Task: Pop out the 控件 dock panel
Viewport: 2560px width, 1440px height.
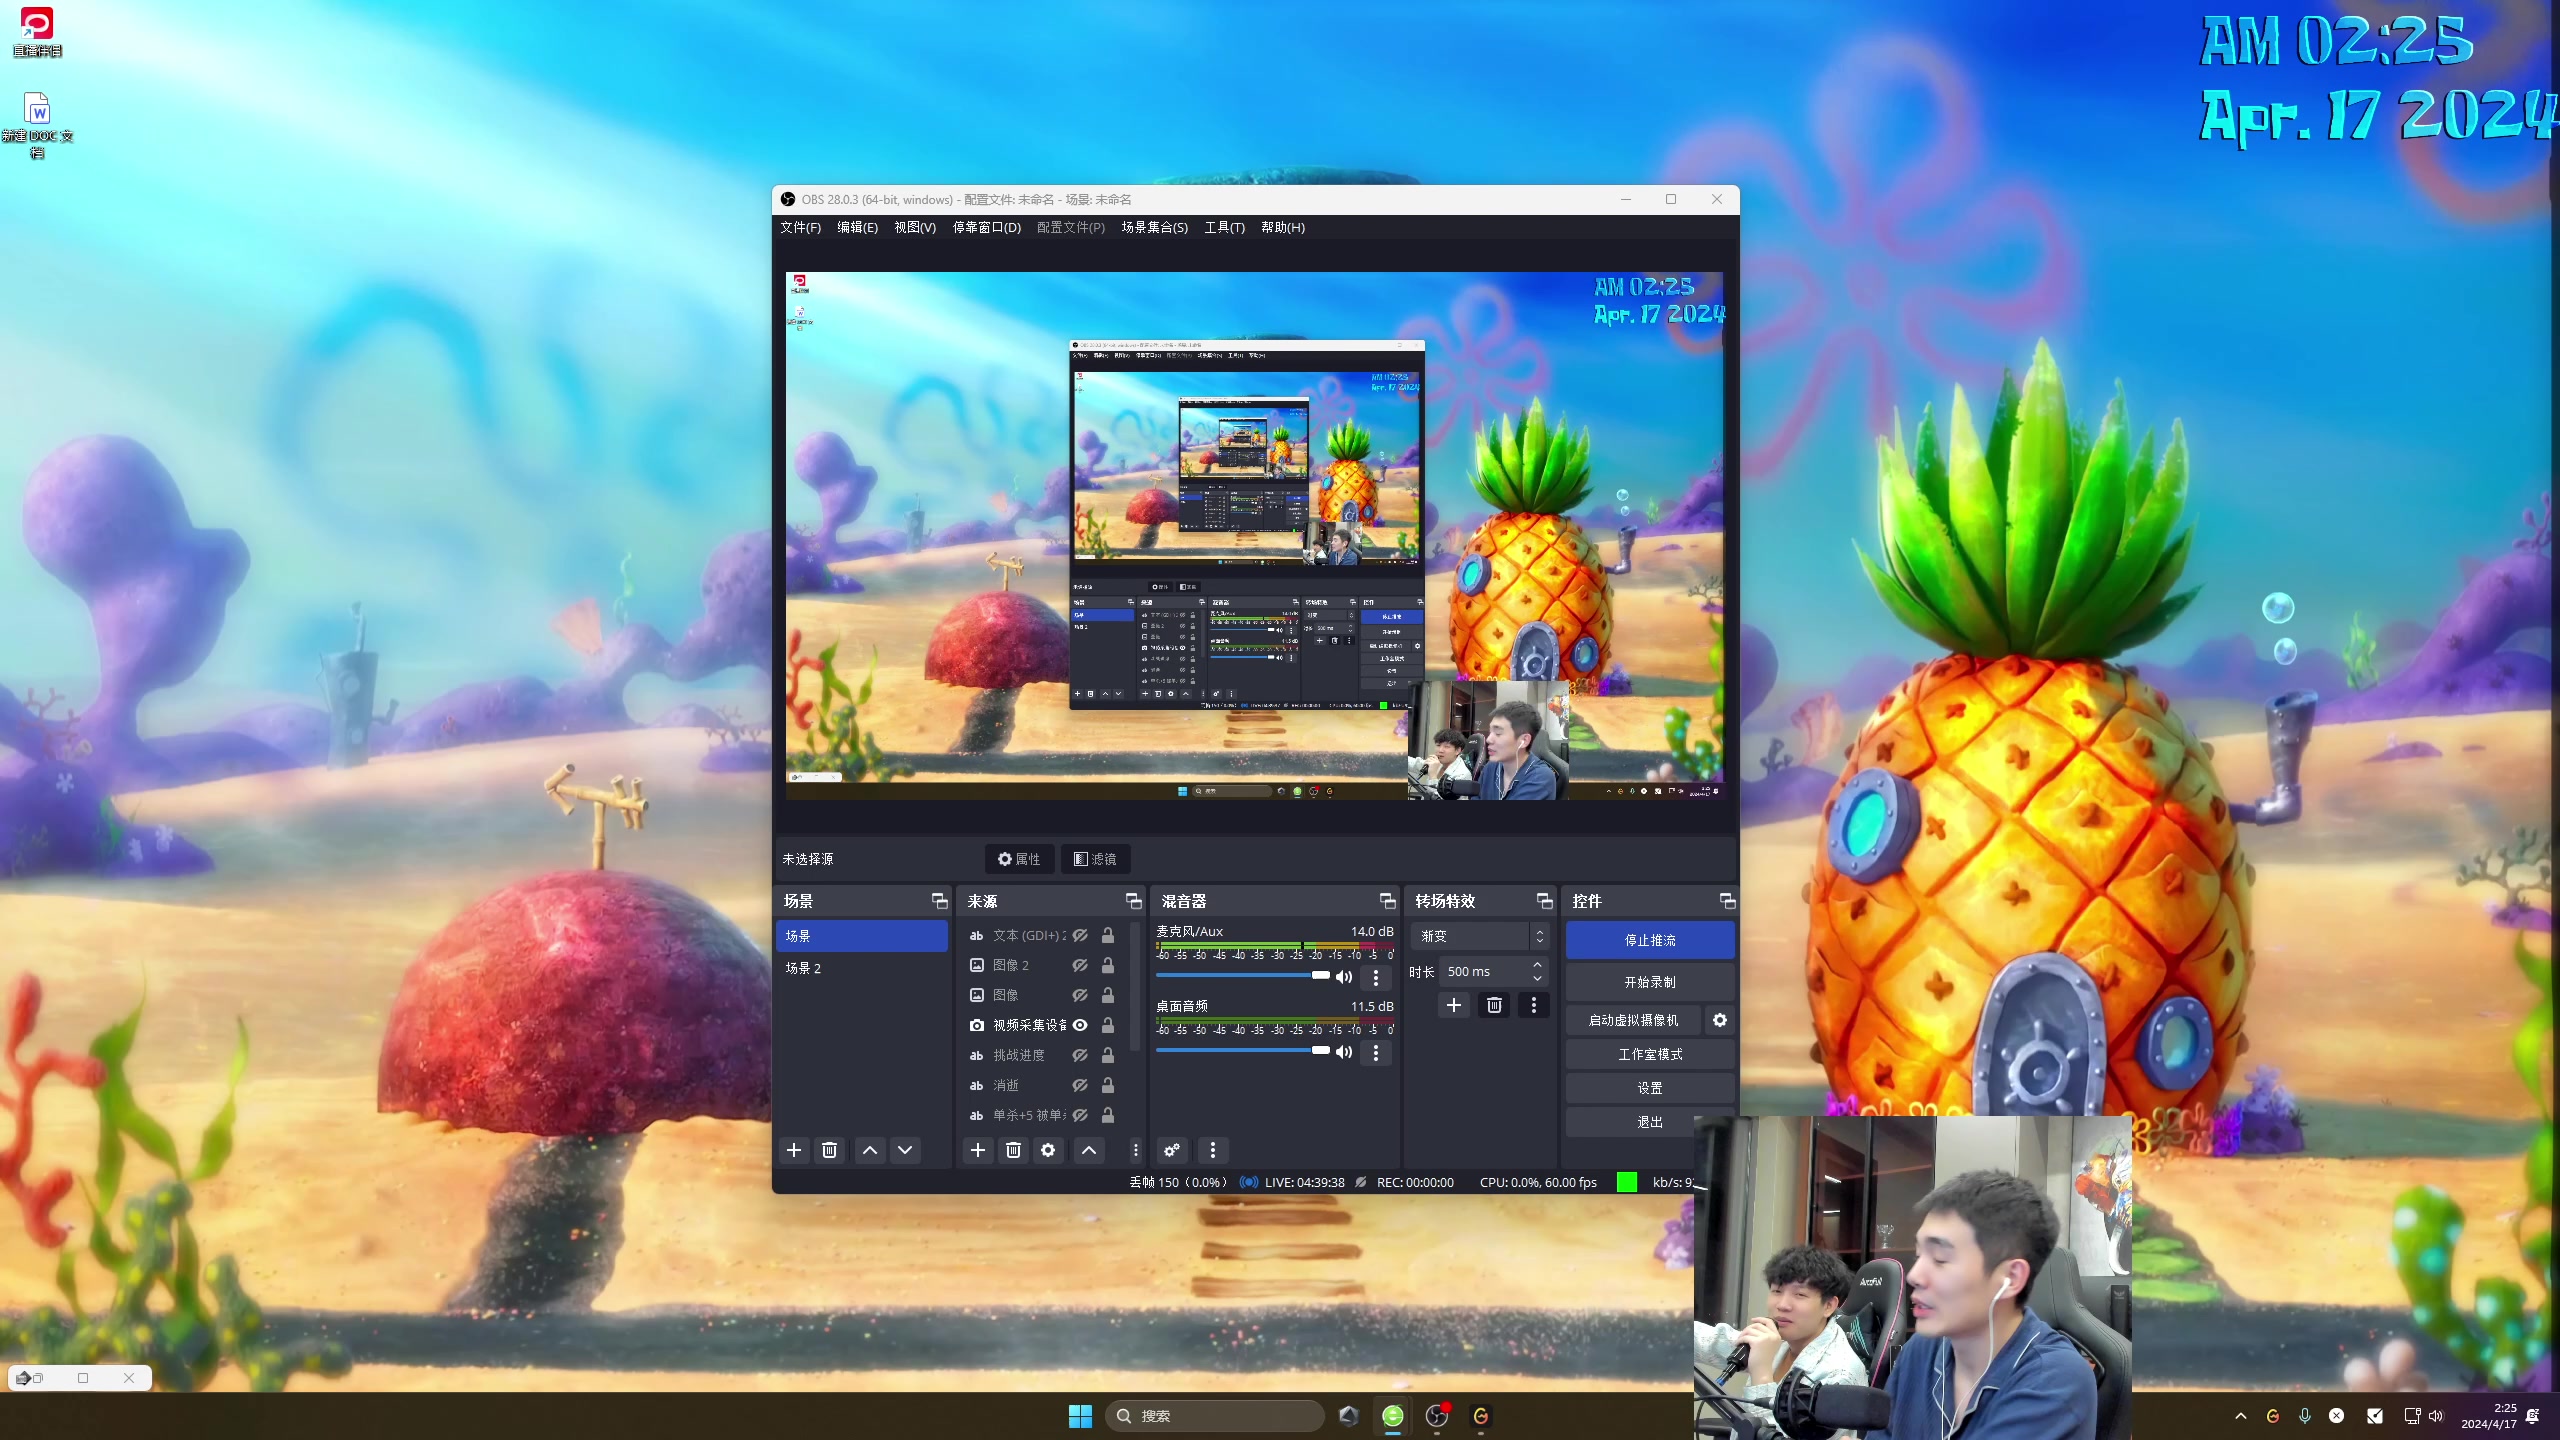Action: 1727,901
